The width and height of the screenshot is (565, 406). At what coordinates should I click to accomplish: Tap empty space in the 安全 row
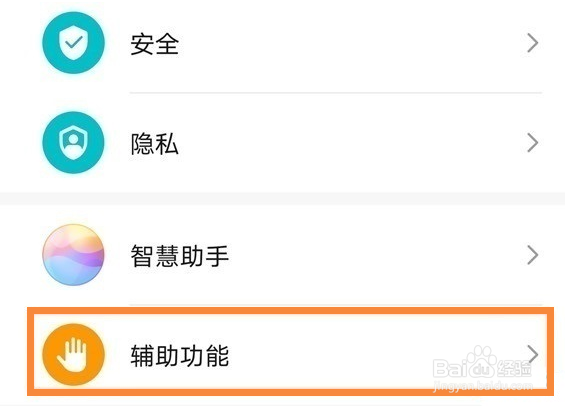[x=342, y=43]
